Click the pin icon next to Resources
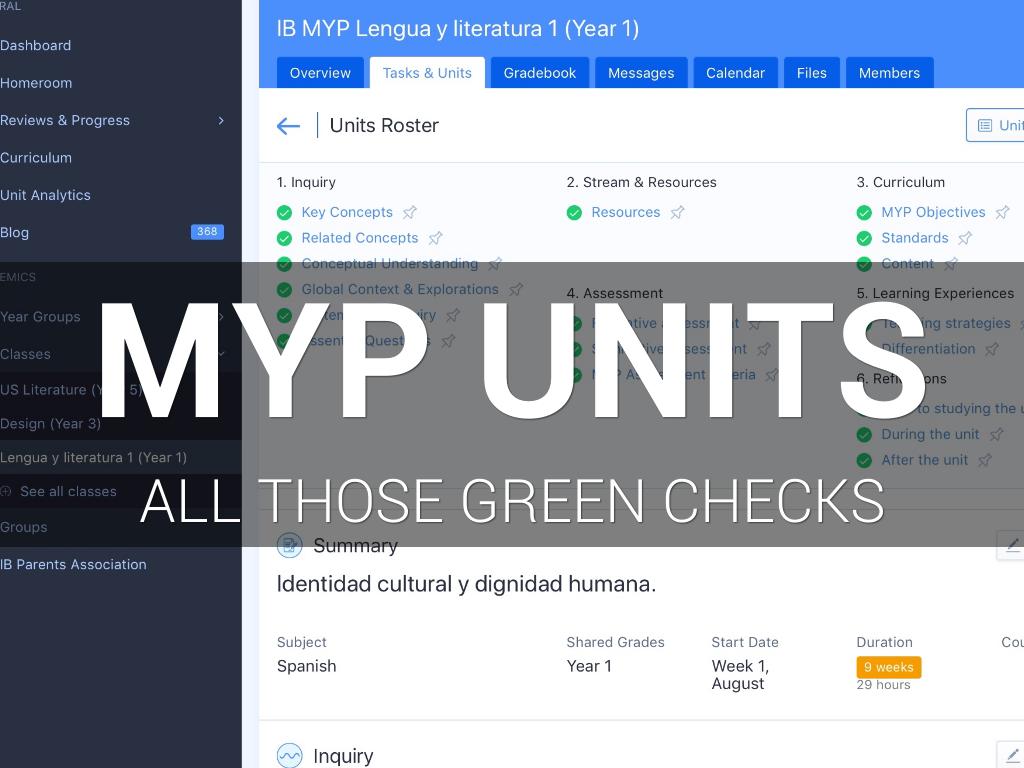The height and width of the screenshot is (768, 1024). click(x=677, y=212)
